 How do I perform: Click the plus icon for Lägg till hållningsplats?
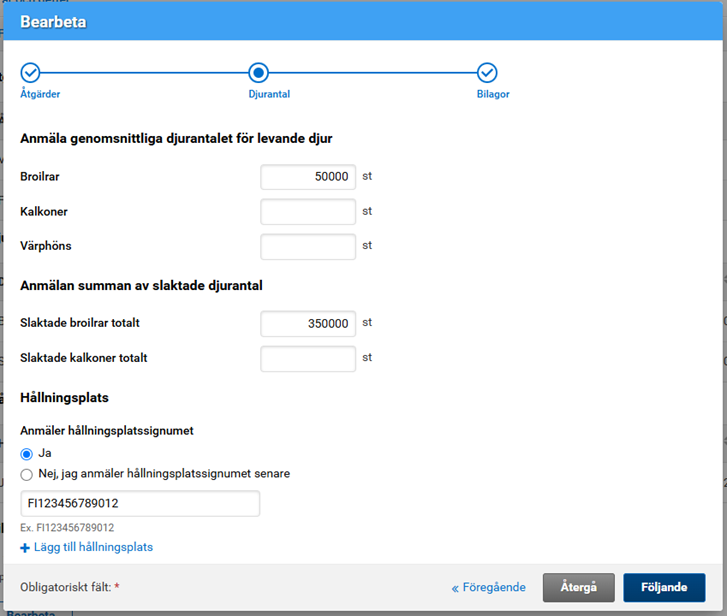(x=25, y=548)
